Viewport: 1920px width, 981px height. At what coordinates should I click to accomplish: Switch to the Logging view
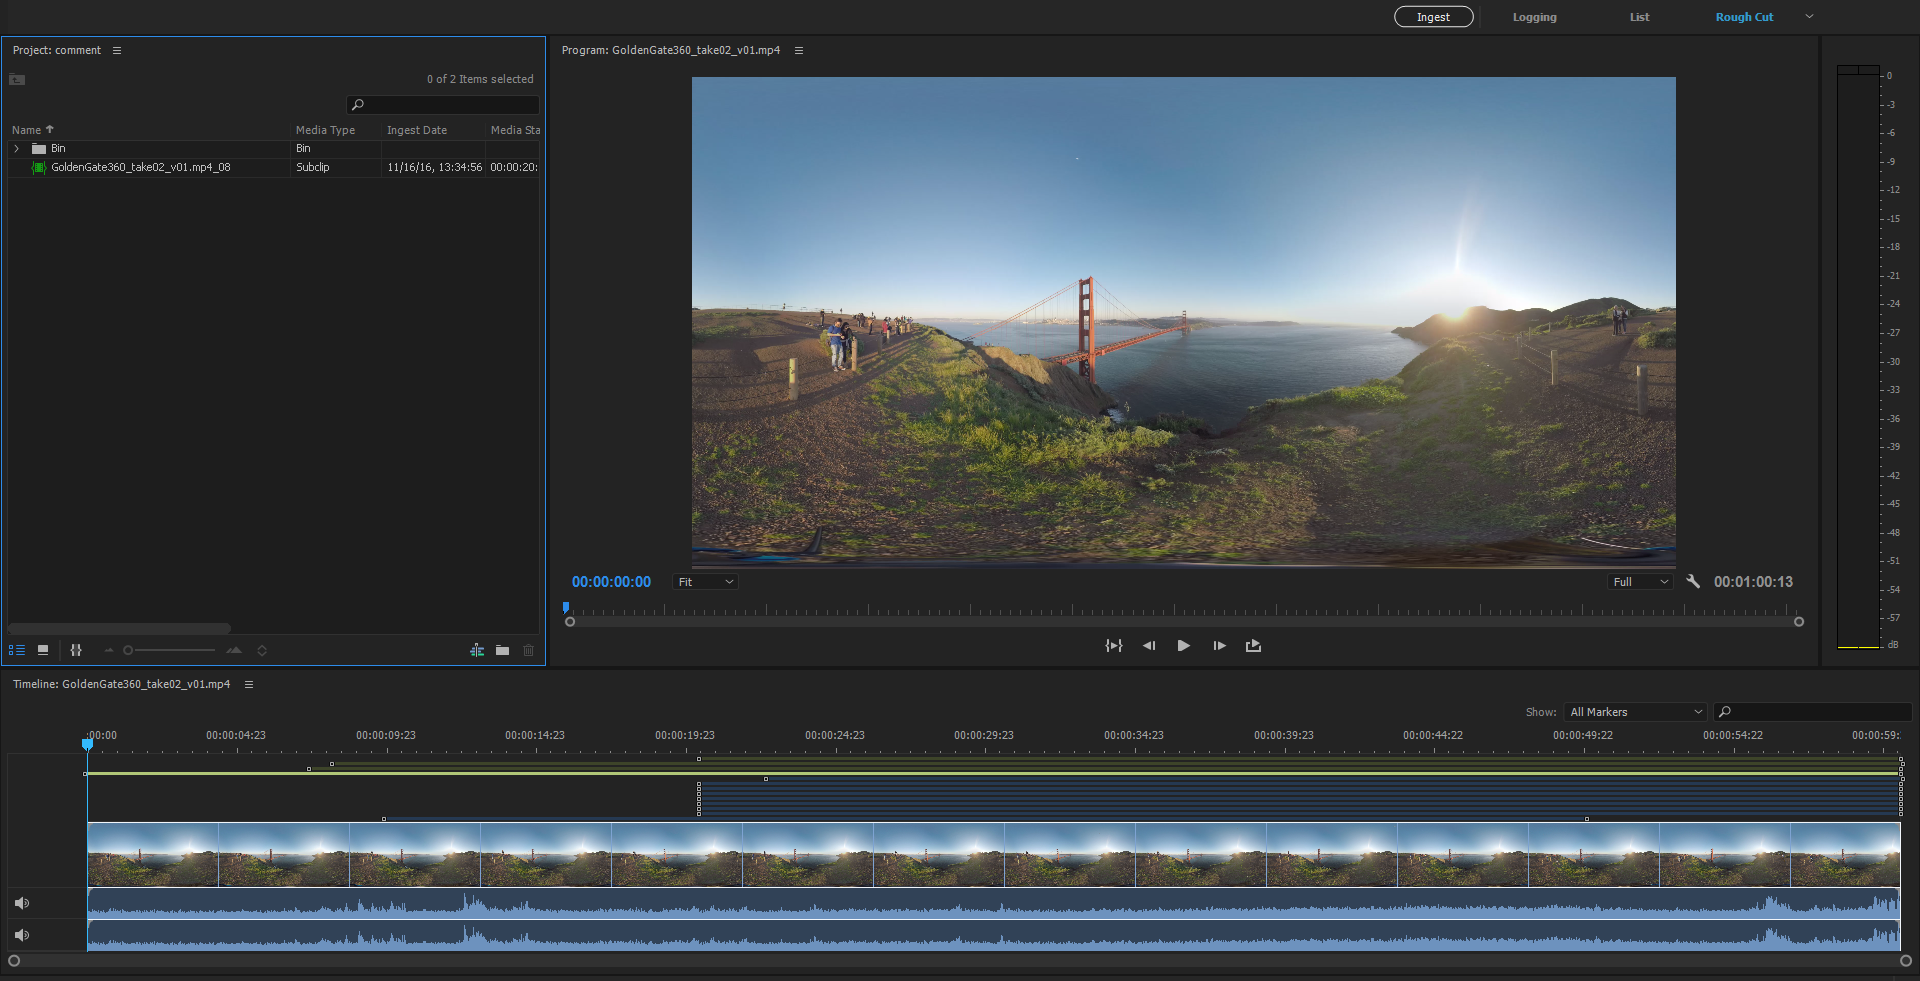[x=1534, y=16]
